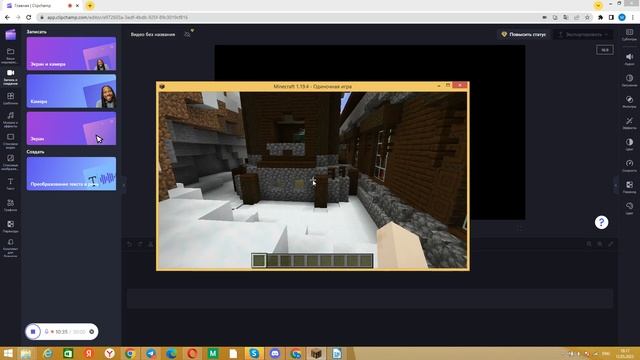This screenshot has width=640, height=360.
Task: Open the Music and effects section
Action: point(10,120)
